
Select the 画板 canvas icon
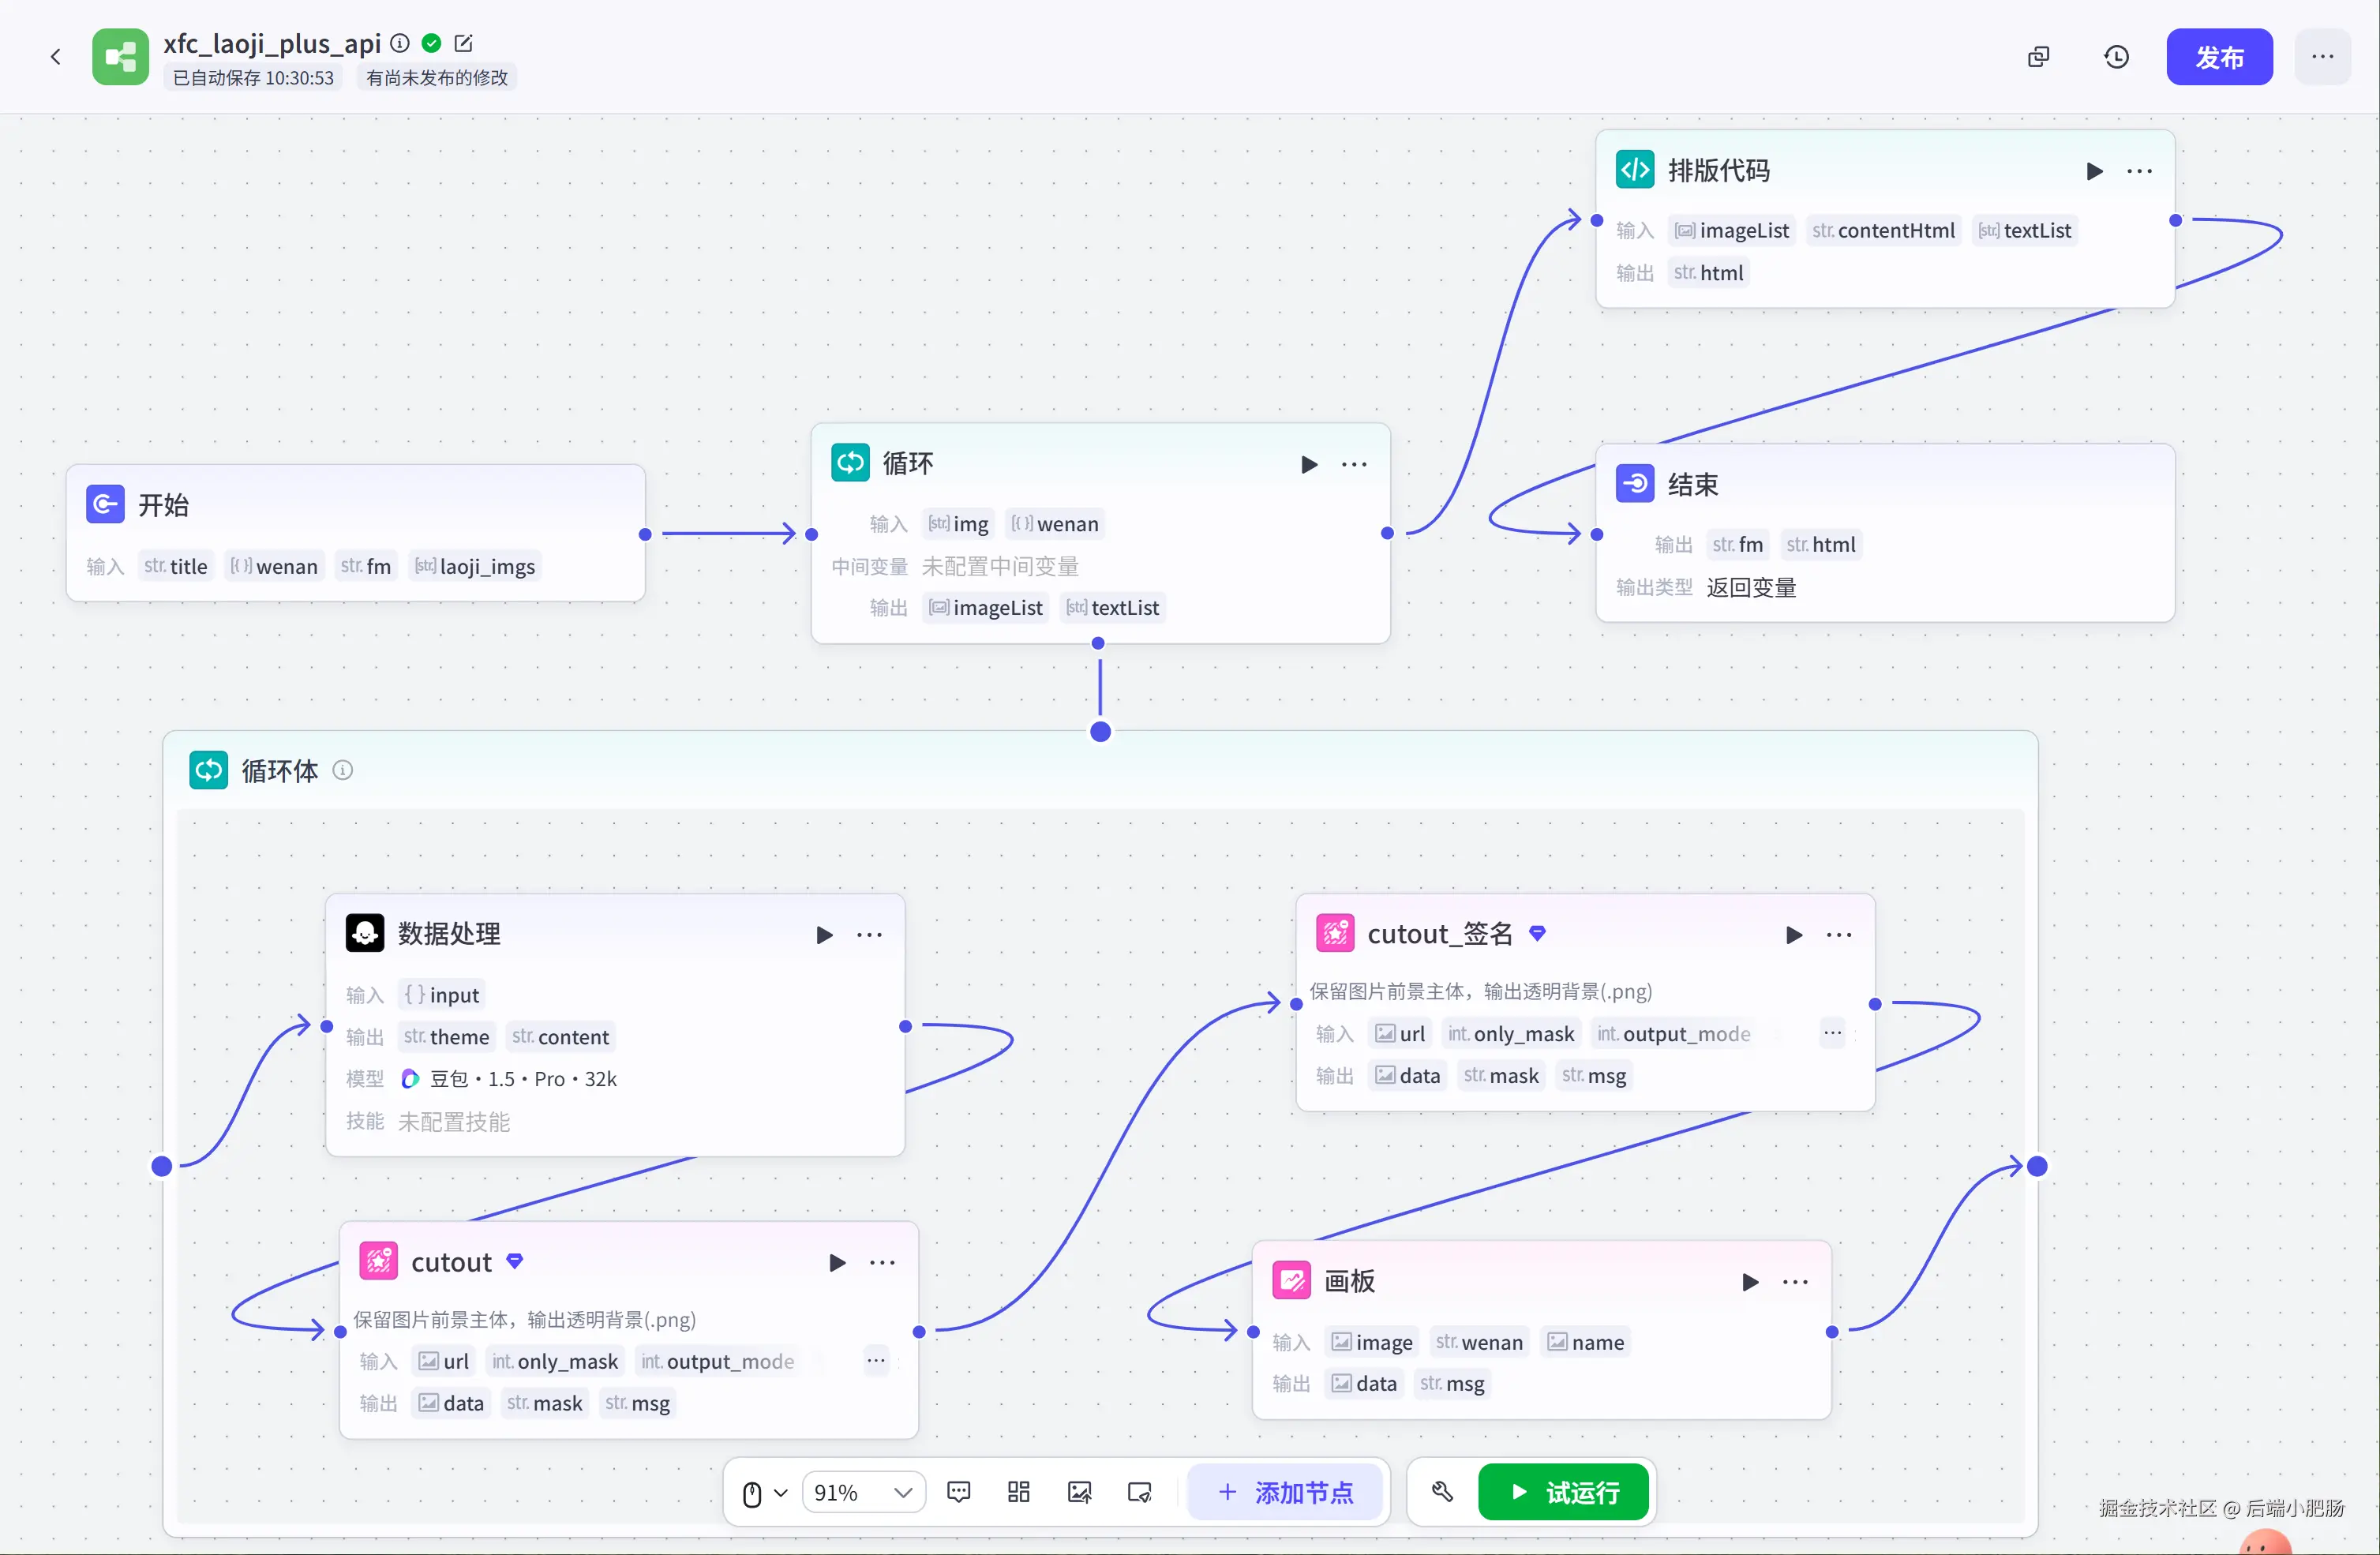tap(1291, 1281)
